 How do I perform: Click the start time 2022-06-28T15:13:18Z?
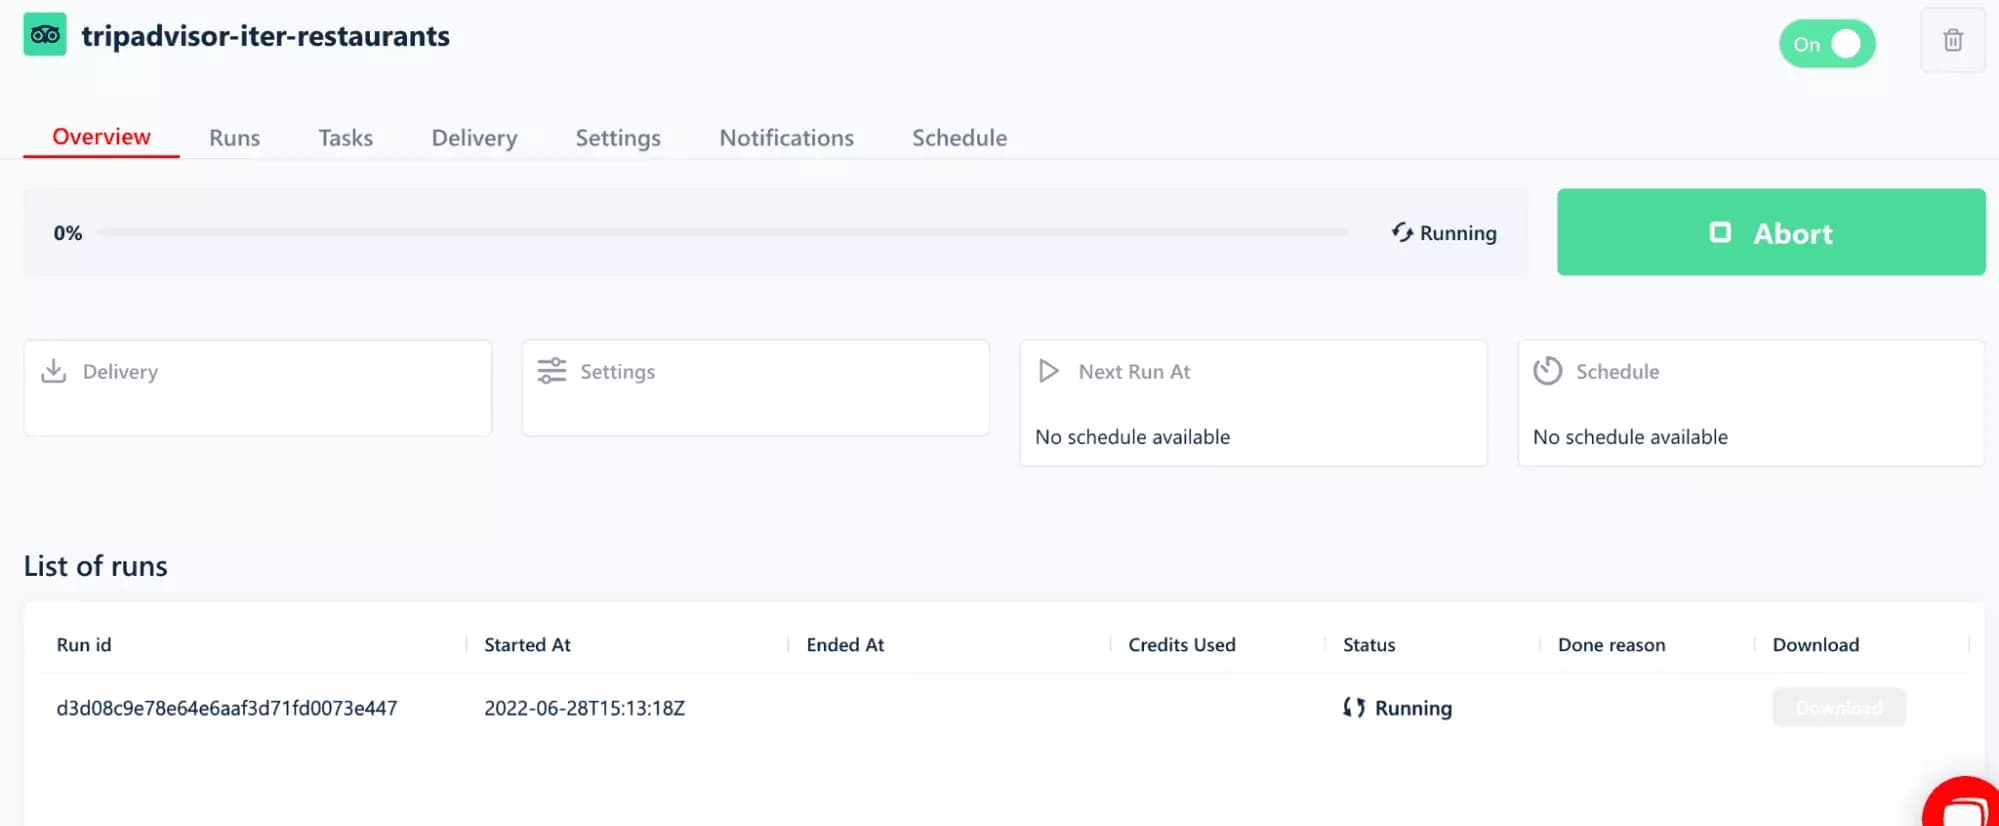pyautogui.click(x=585, y=708)
